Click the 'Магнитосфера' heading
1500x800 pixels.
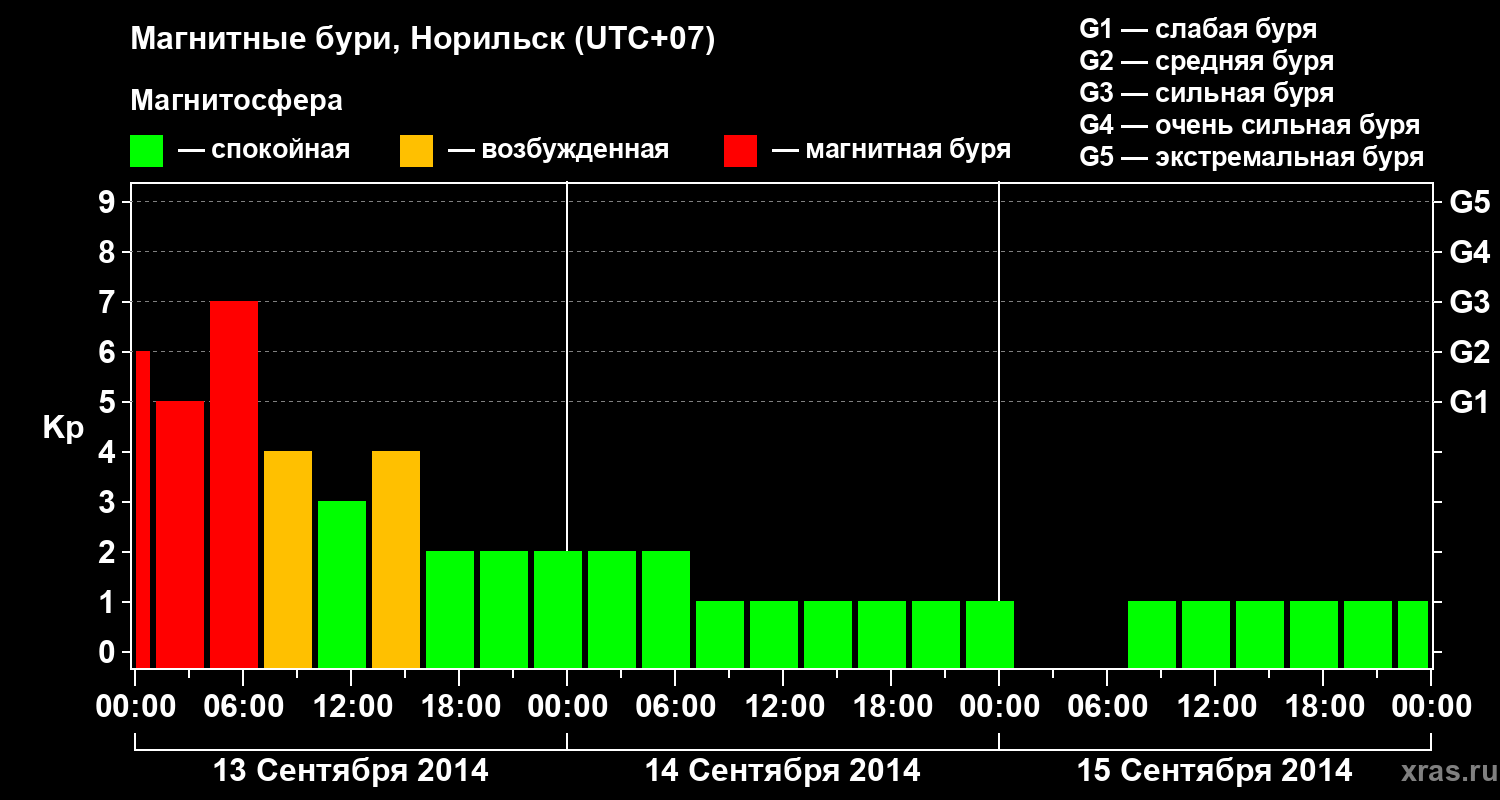tap(237, 101)
